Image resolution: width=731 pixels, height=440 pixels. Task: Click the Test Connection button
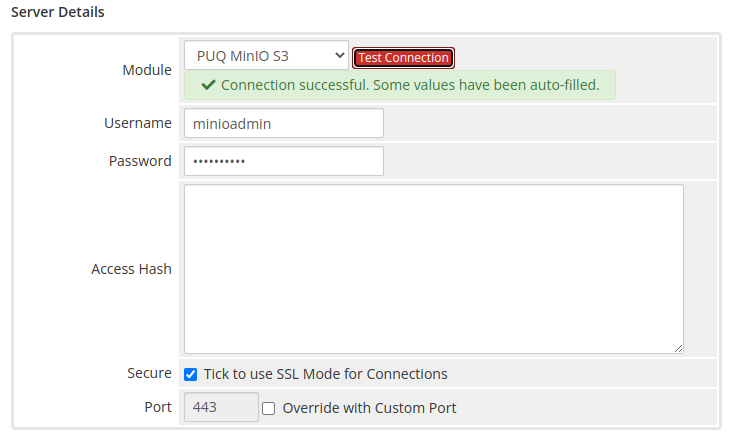pyautogui.click(x=403, y=58)
